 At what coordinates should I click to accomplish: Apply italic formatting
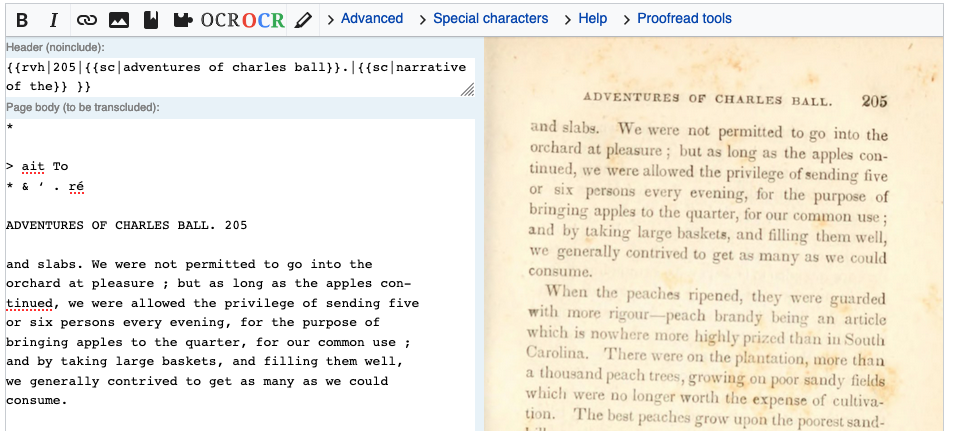(53, 20)
